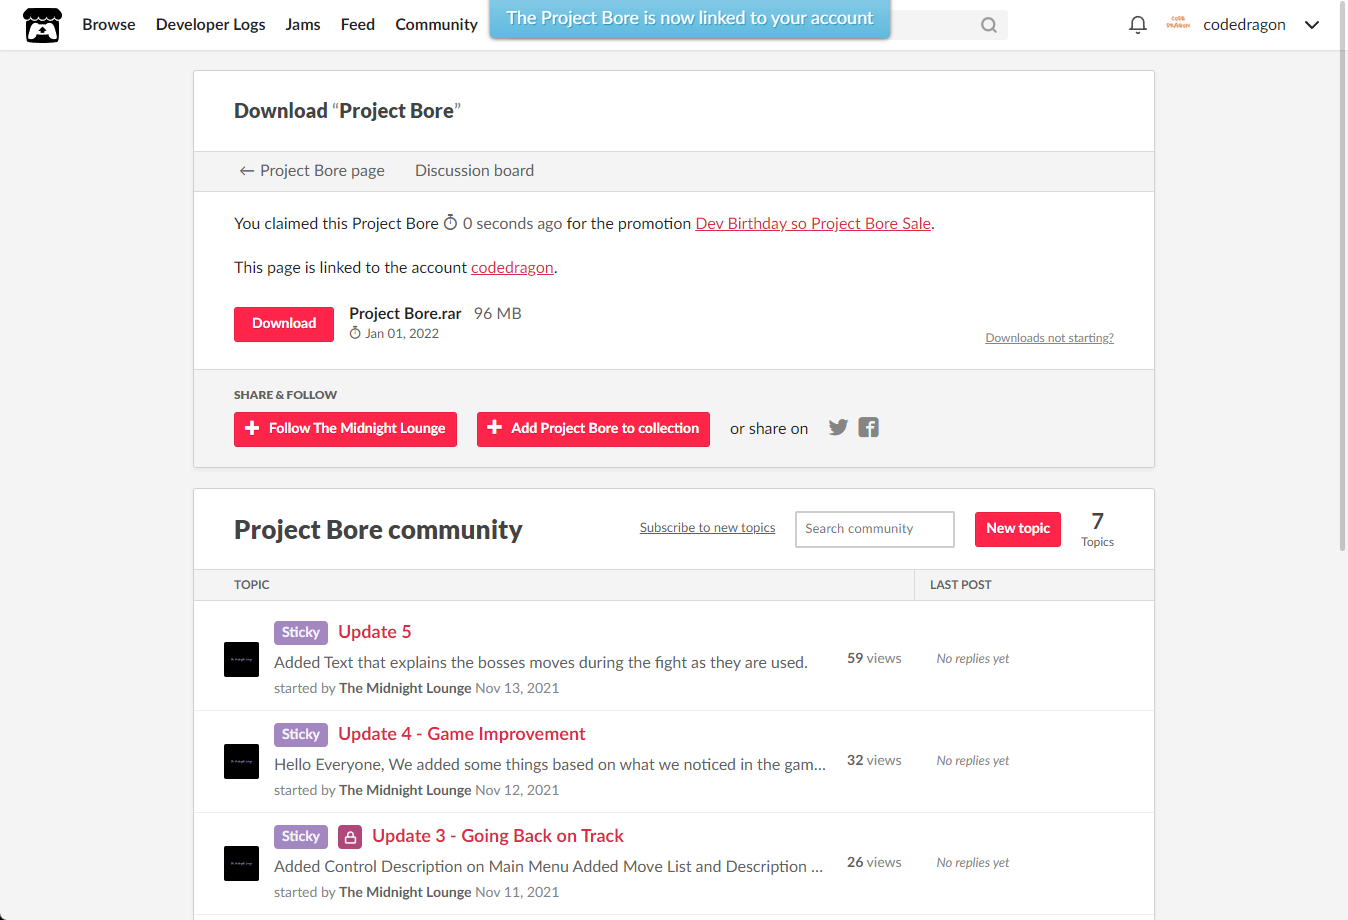Click the Nov 12, 2021 date
This screenshot has width=1348, height=920.
coord(517,790)
